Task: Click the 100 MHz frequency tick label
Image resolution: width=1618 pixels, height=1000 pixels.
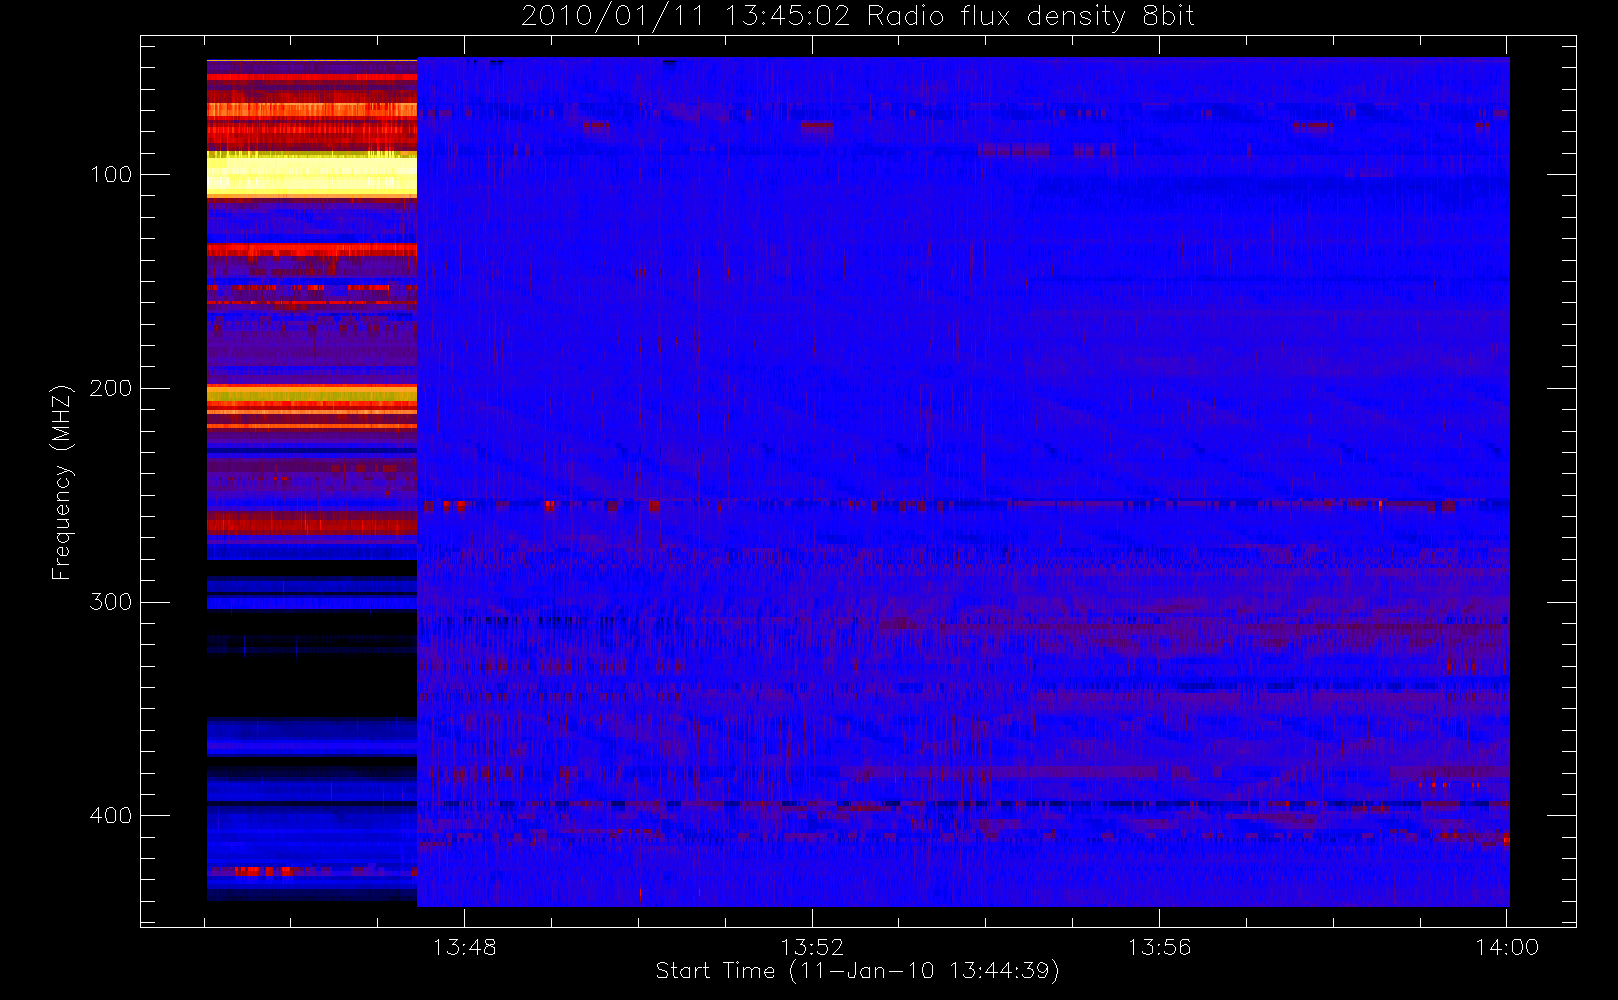Action: point(110,175)
